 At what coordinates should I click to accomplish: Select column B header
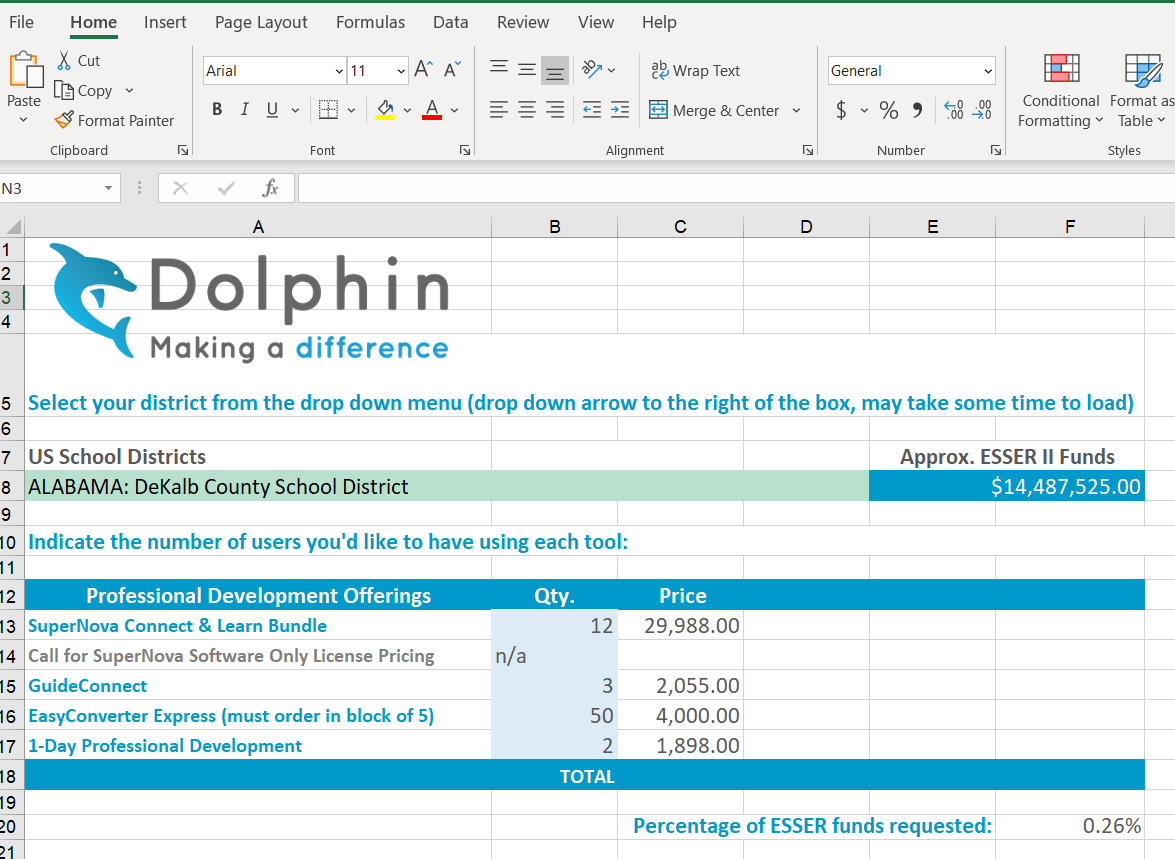click(x=555, y=226)
